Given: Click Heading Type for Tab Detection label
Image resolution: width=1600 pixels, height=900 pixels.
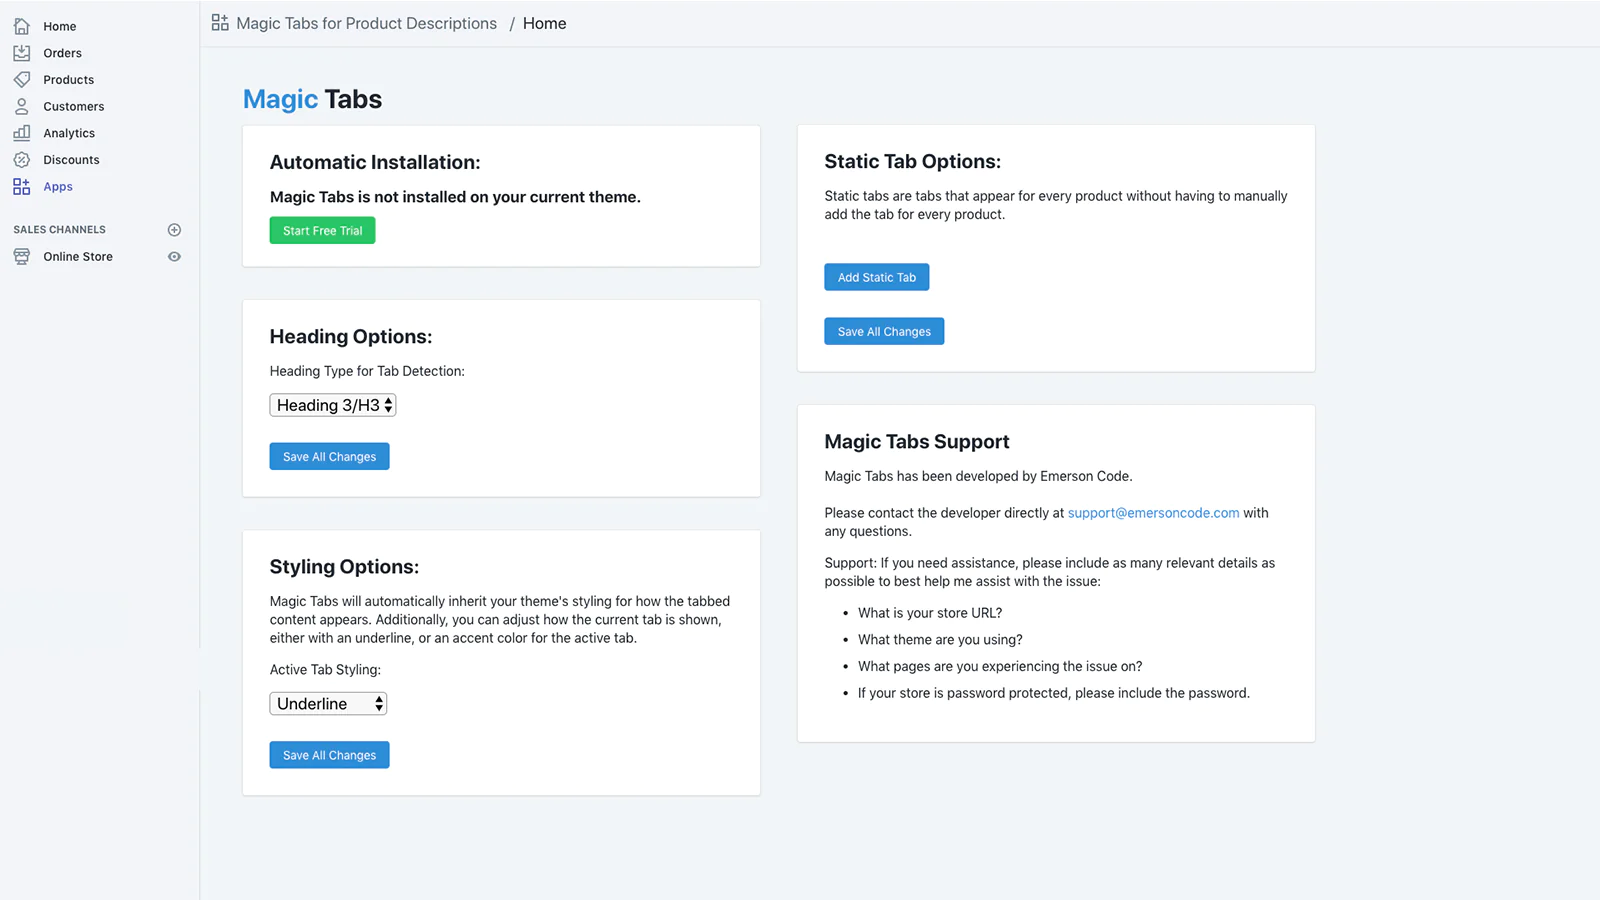Looking at the screenshot, I should 367,371.
